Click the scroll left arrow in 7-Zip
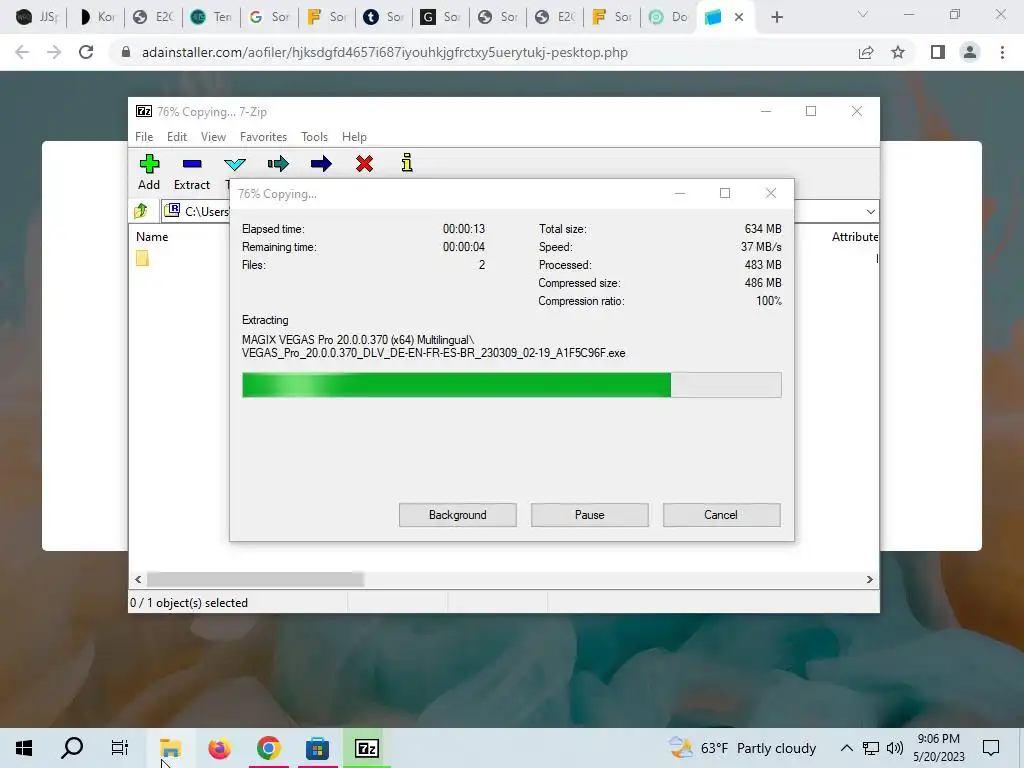 pos(138,579)
